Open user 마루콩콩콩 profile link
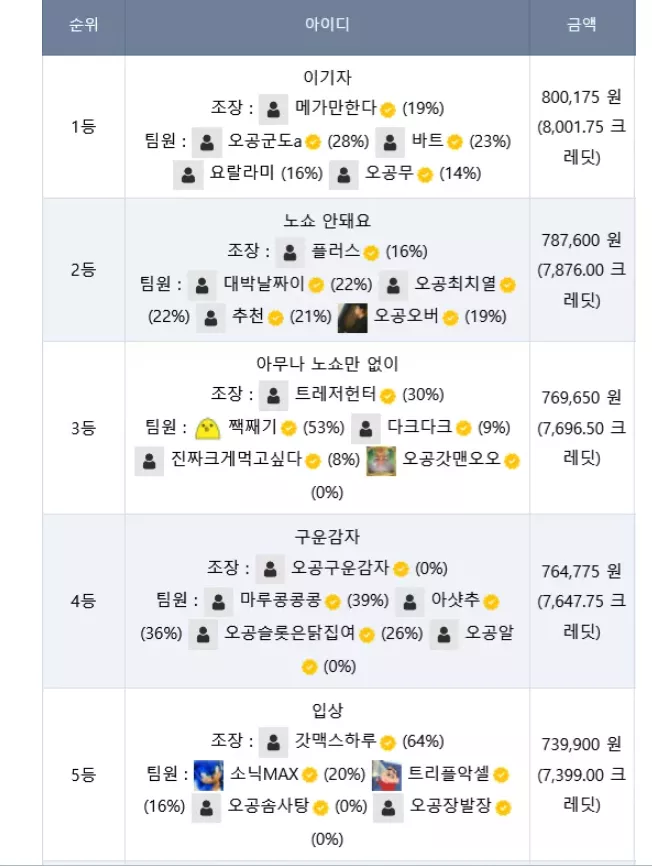The image size is (652, 866). [280, 600]
